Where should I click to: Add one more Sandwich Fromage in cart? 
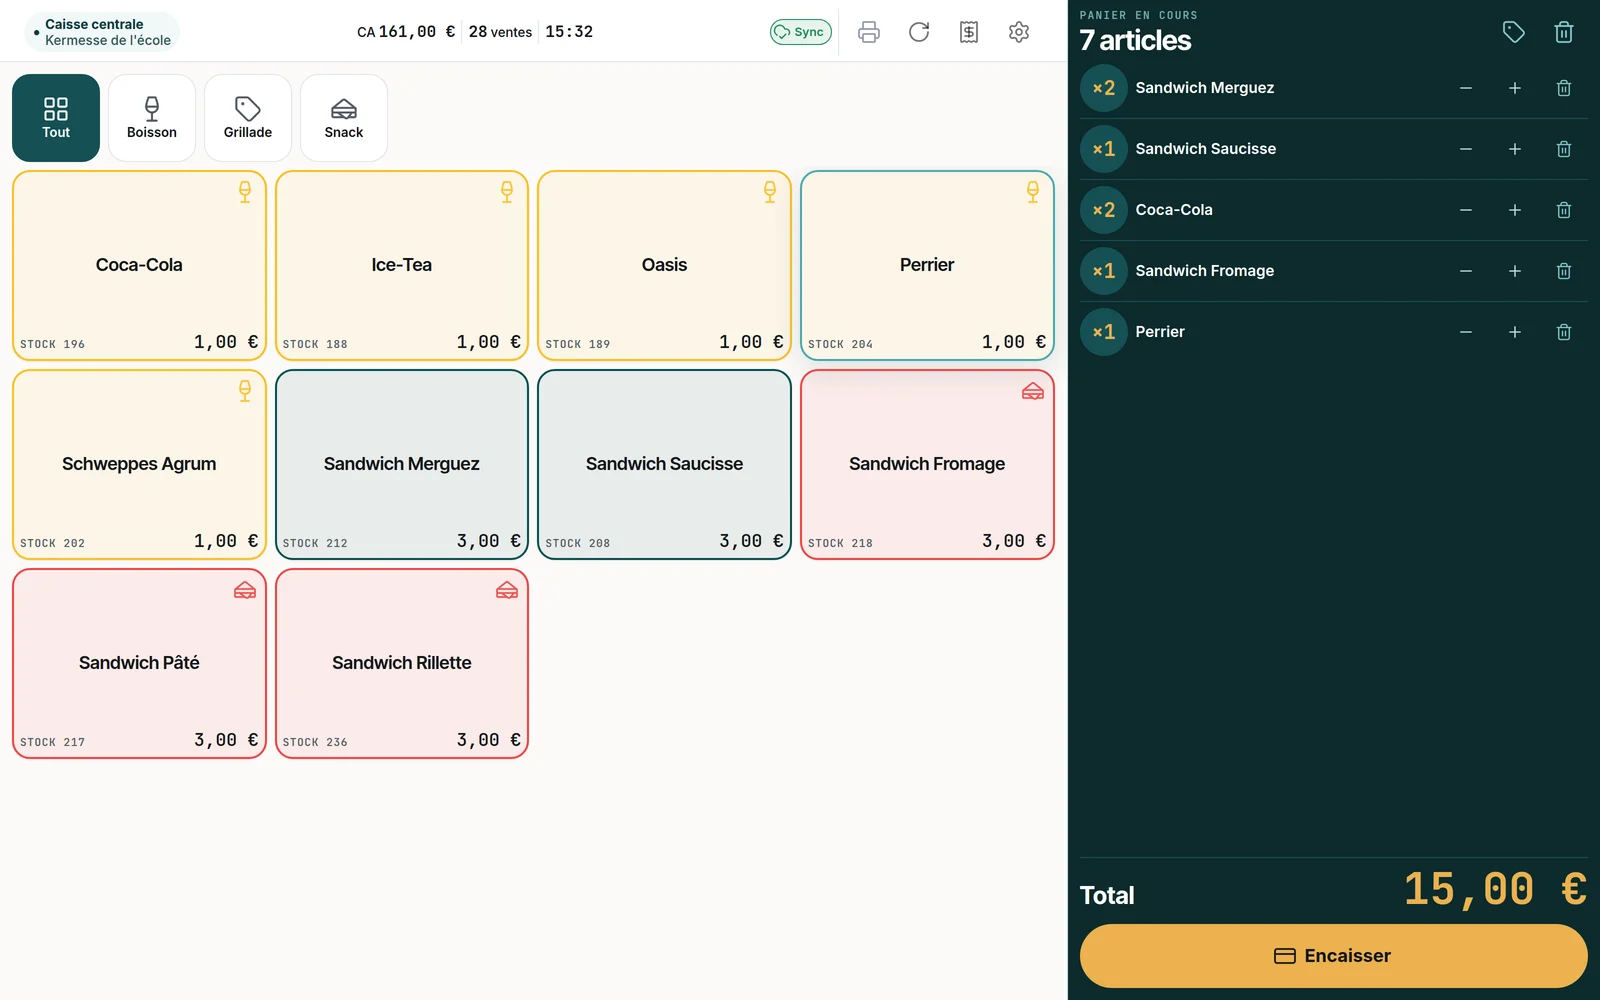tap(1515, 271)
